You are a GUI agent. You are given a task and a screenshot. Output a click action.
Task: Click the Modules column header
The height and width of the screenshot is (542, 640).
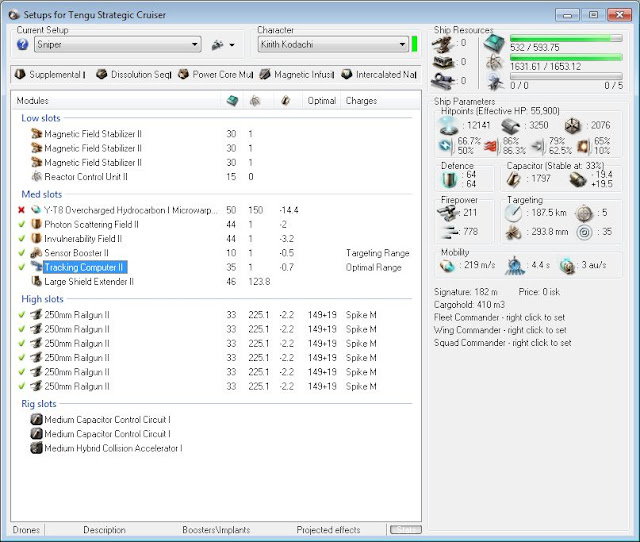coord(33,100)
